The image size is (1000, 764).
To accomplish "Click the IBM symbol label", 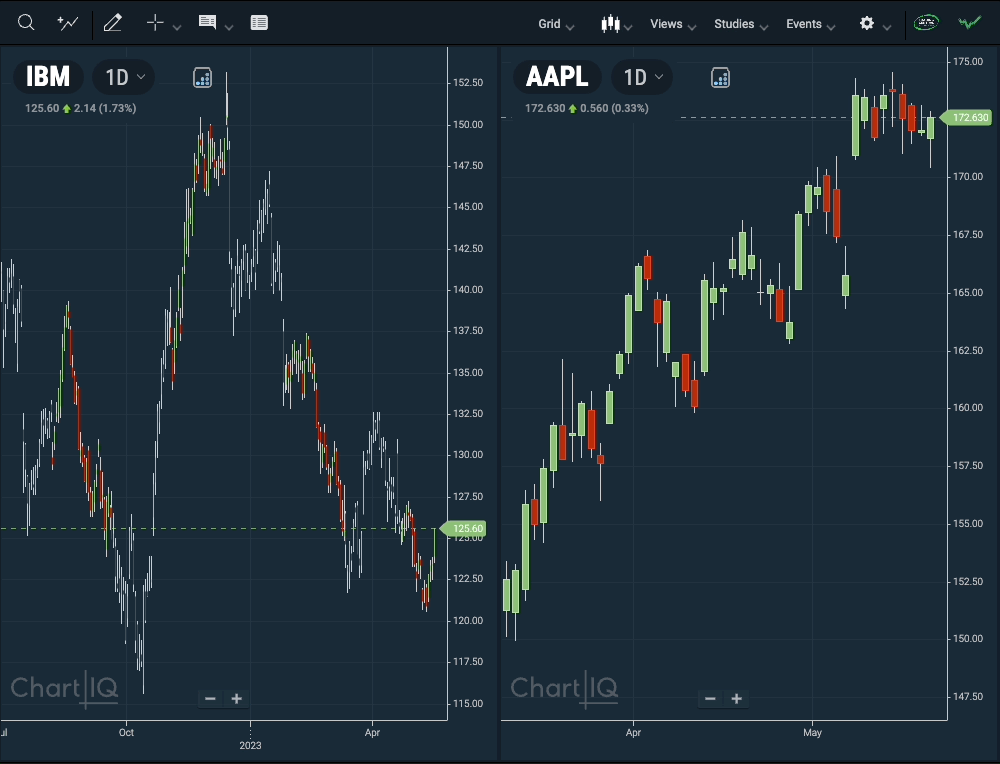I will point(48,77).
